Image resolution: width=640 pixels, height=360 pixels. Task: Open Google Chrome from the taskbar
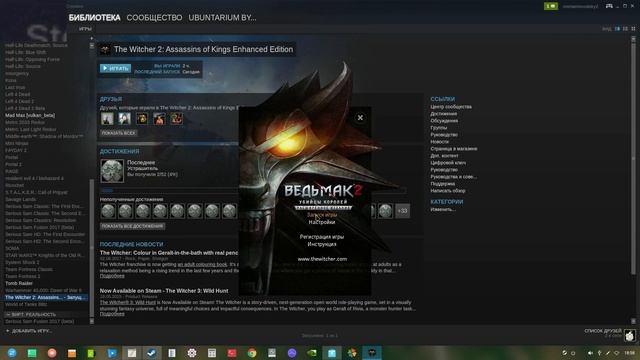(x=252, y=353)
